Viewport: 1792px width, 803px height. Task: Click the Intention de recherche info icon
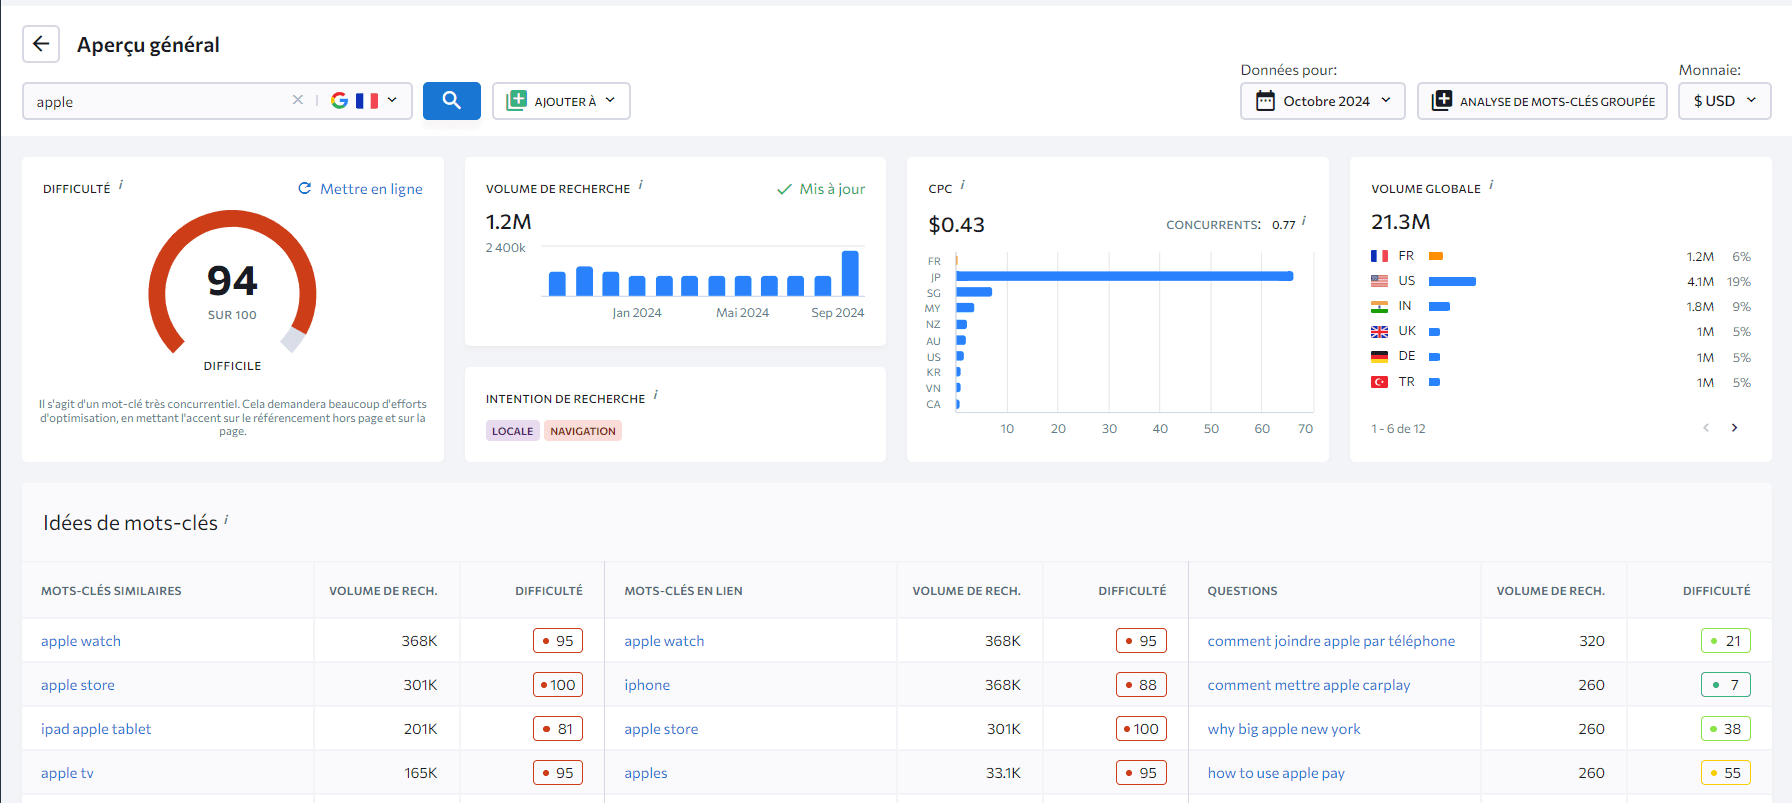click(x=656, y=395)
